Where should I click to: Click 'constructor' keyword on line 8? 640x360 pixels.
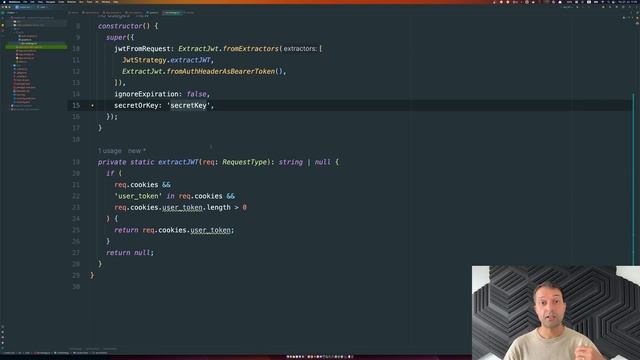click(x=120, y=26)
